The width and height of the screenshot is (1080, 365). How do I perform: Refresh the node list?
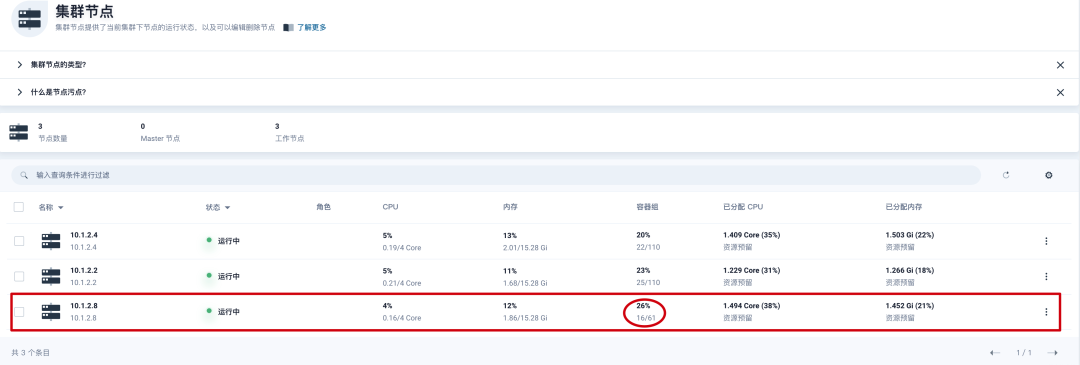point(1006,176)
